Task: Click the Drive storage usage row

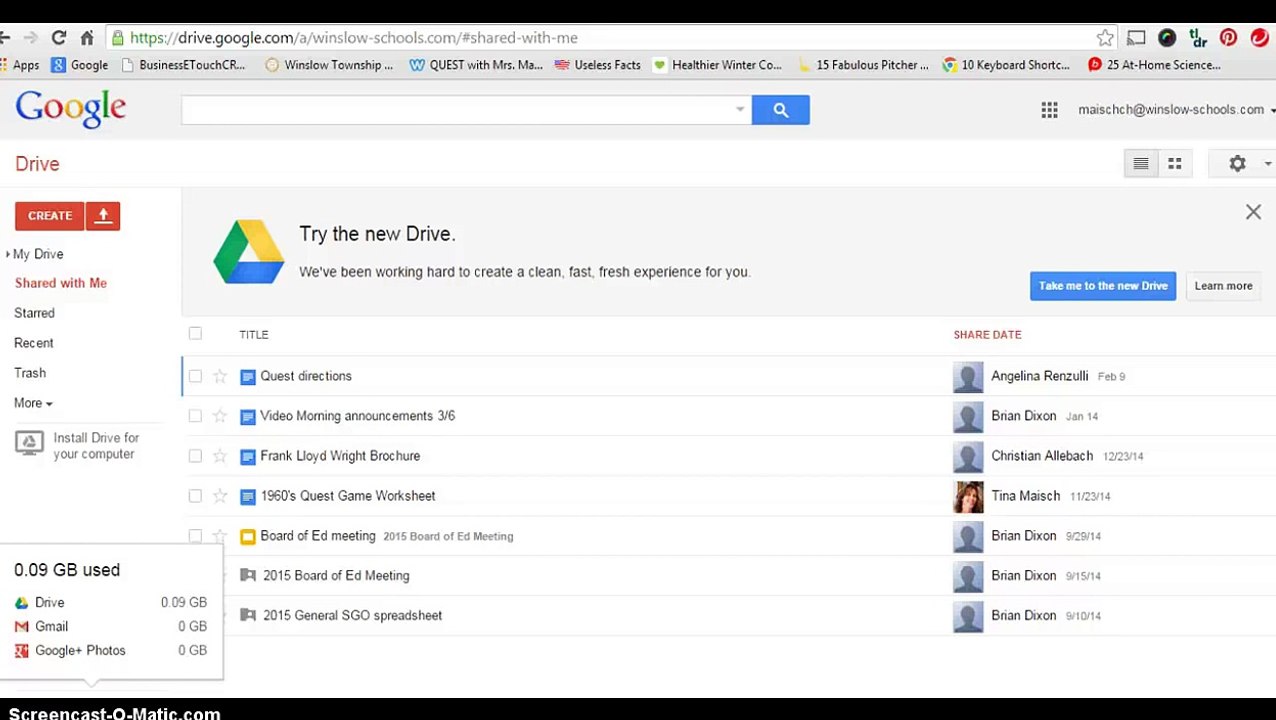Action: click(110, 603)
